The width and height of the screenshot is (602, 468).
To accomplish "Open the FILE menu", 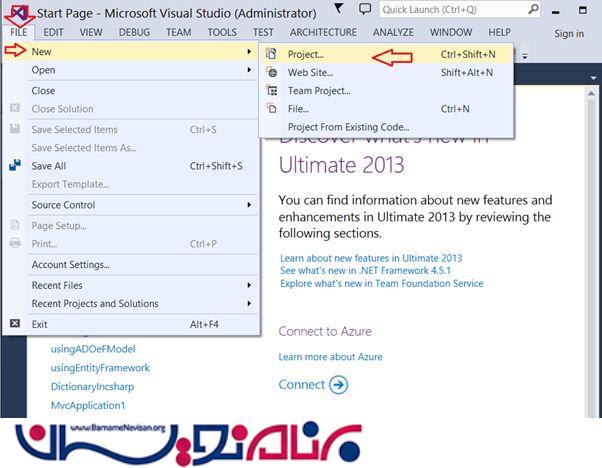I will click(18, 32).
